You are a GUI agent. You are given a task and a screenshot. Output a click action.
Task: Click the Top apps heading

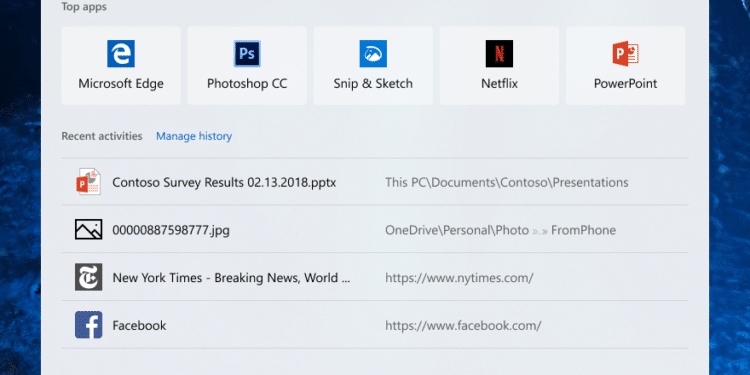(84, 7)
